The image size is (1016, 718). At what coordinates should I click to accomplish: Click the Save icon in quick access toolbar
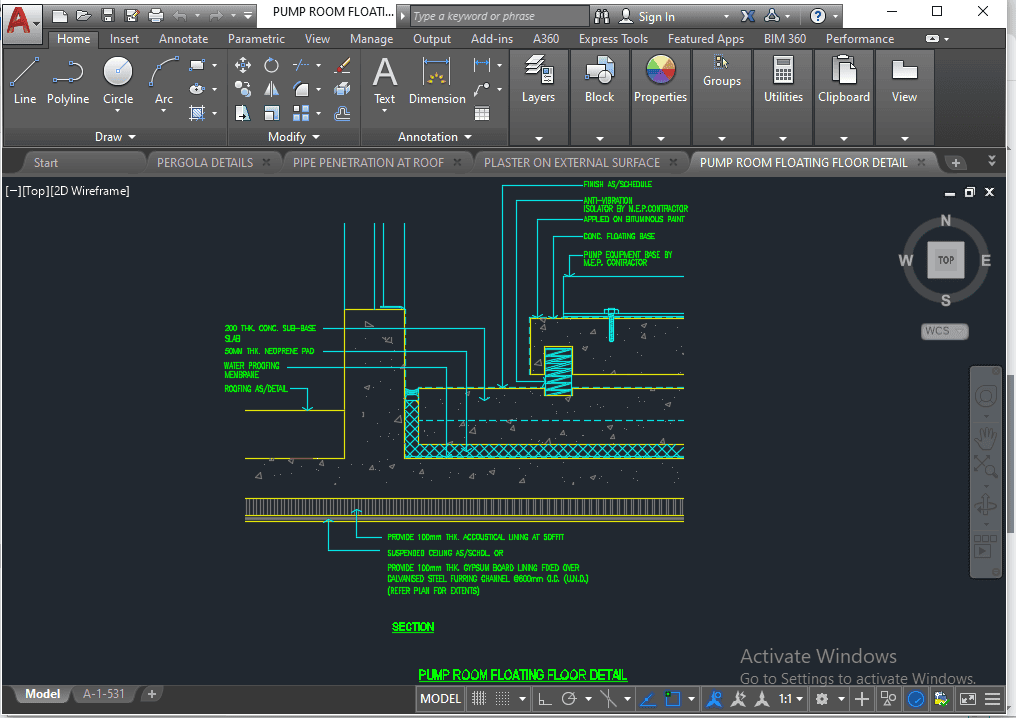(x=108, y=16)
